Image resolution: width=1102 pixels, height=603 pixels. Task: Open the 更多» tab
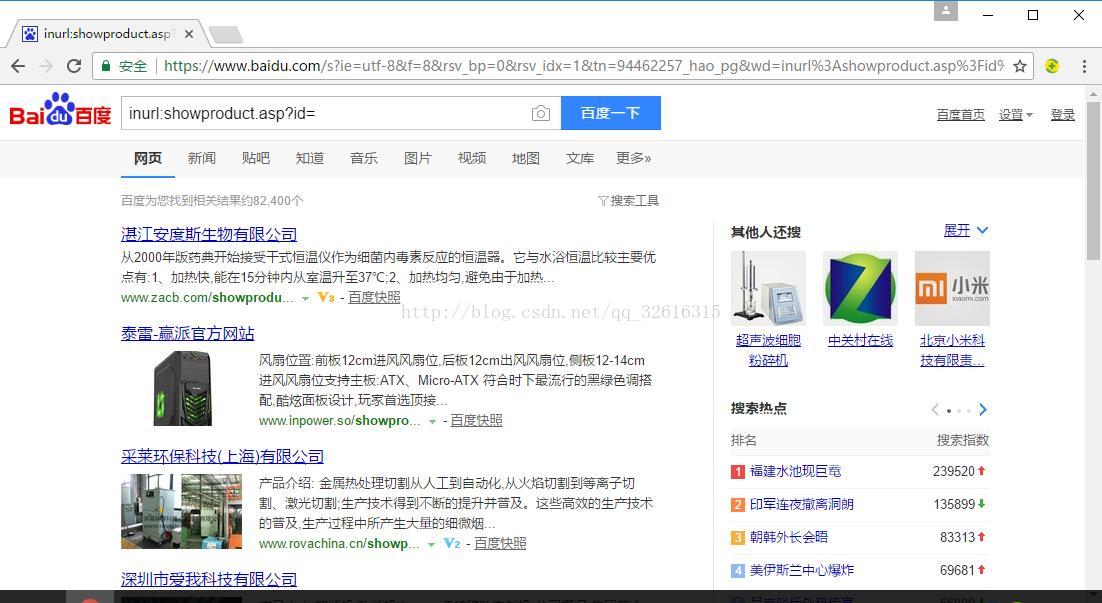click(x=634, y=158)
